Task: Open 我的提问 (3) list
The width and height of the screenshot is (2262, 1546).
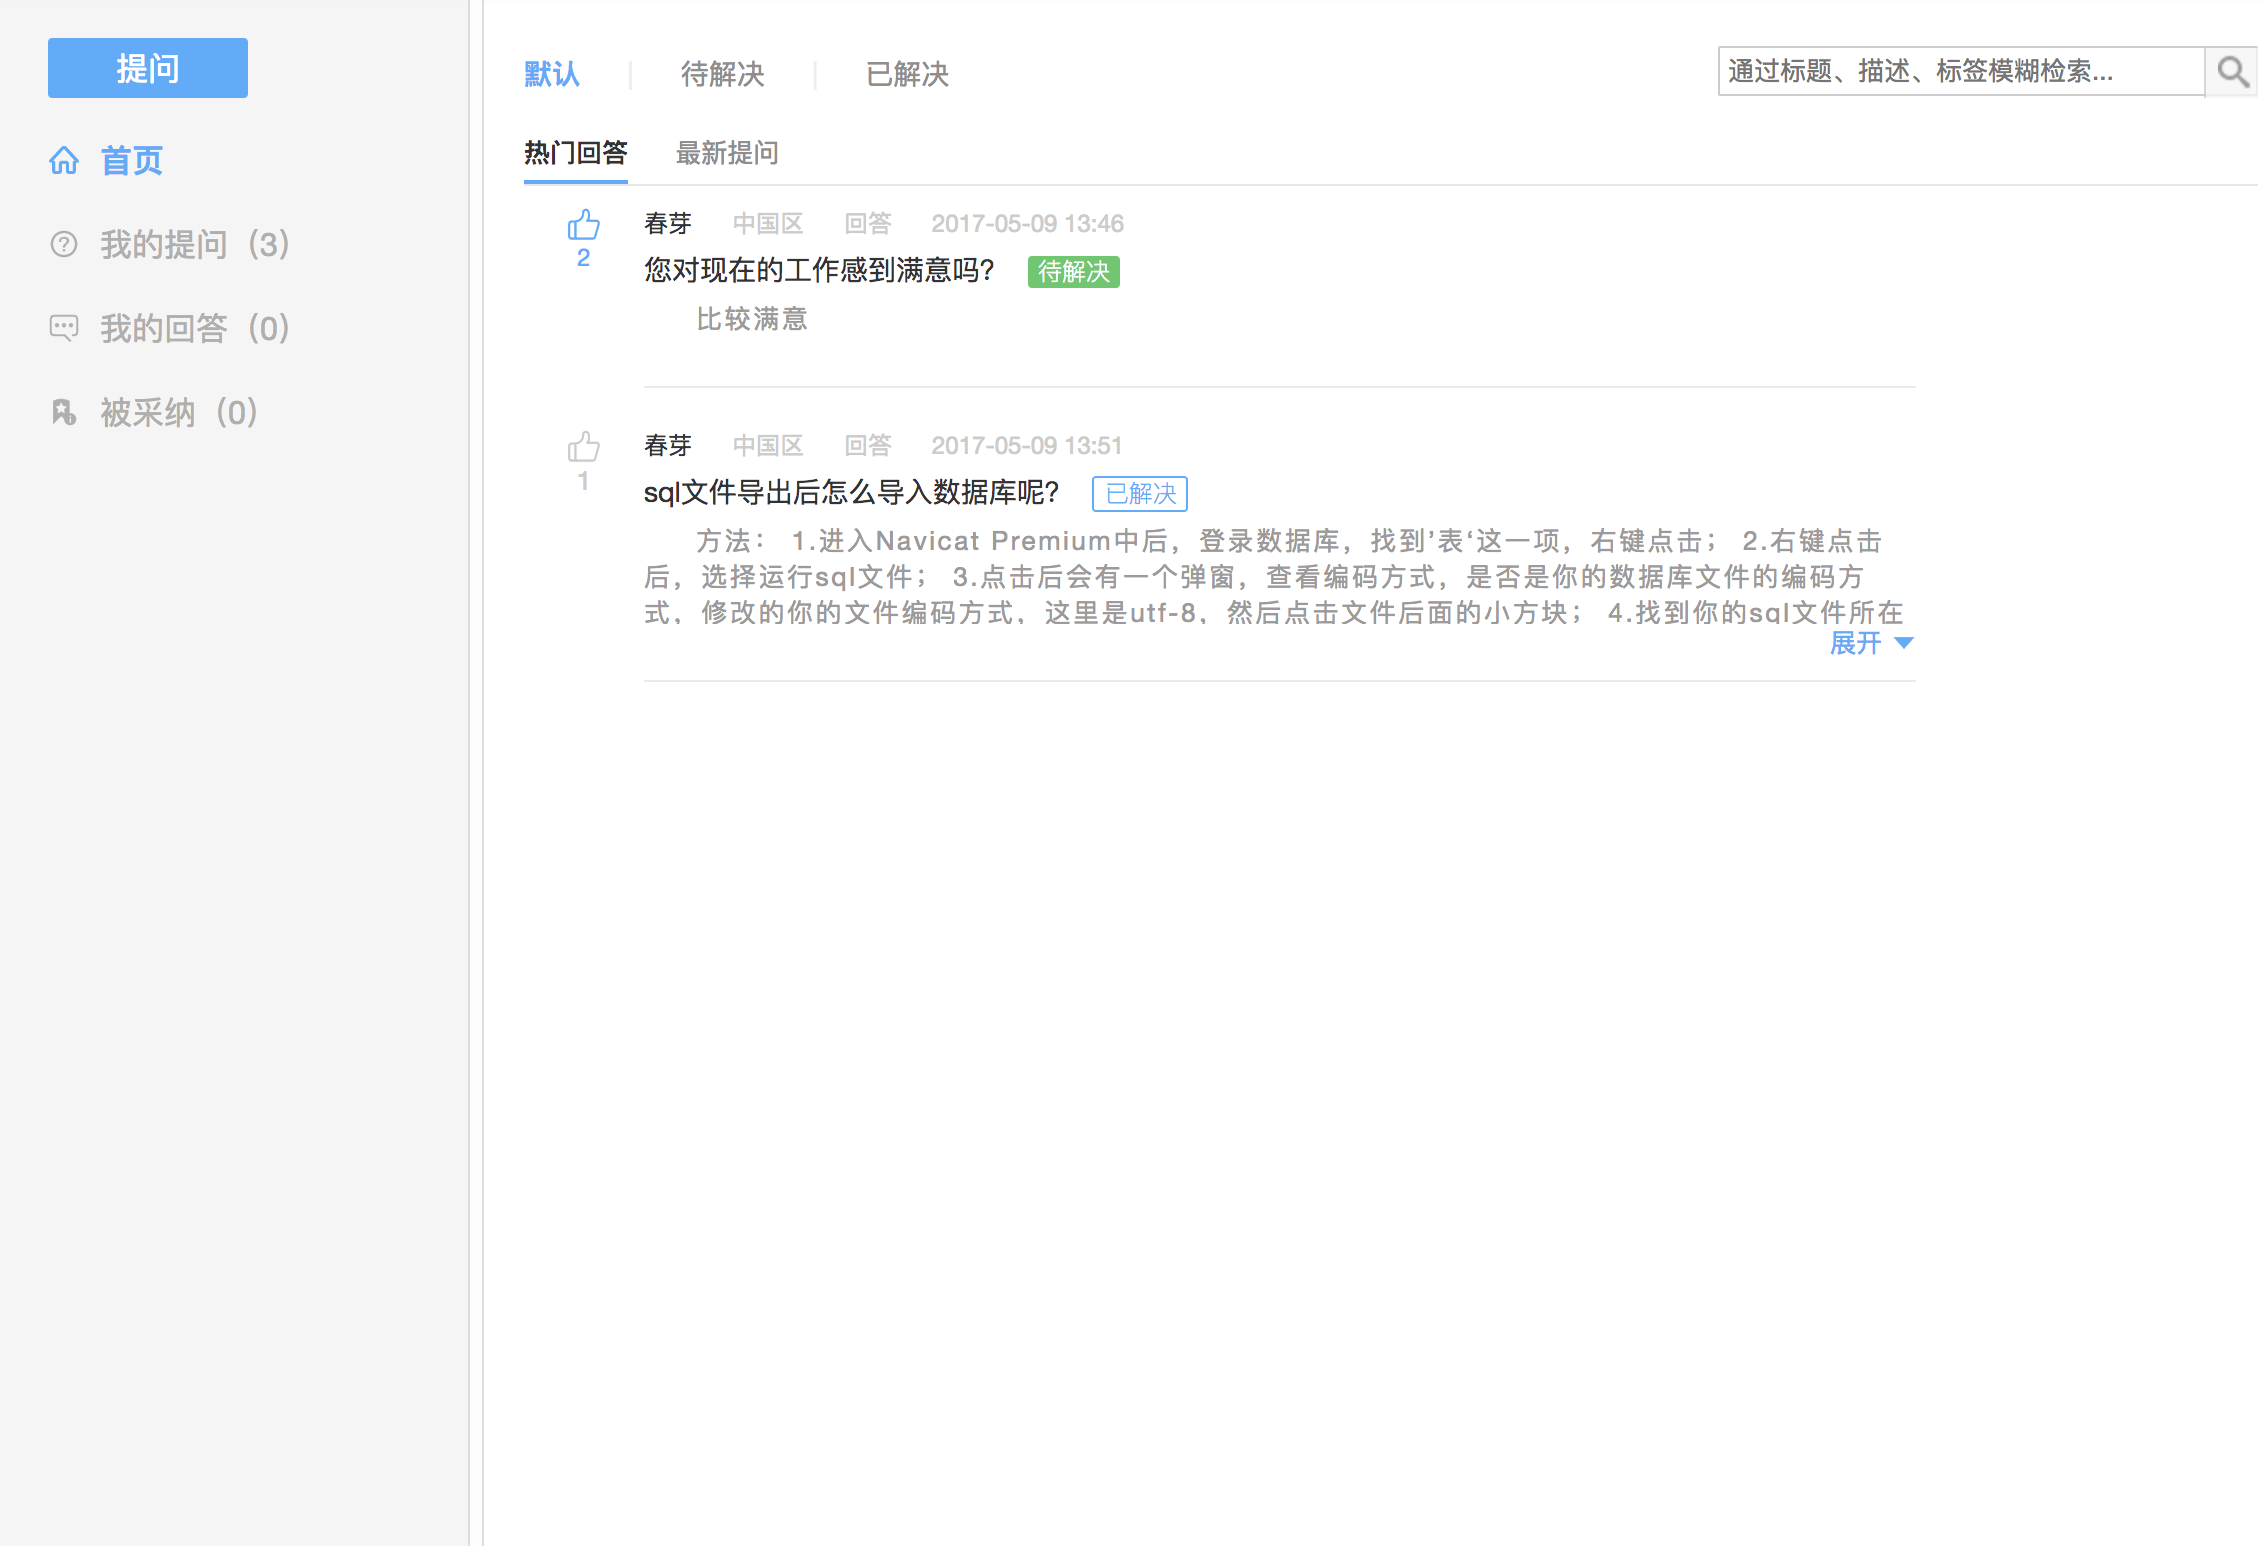Action: (x=194, y=244)
